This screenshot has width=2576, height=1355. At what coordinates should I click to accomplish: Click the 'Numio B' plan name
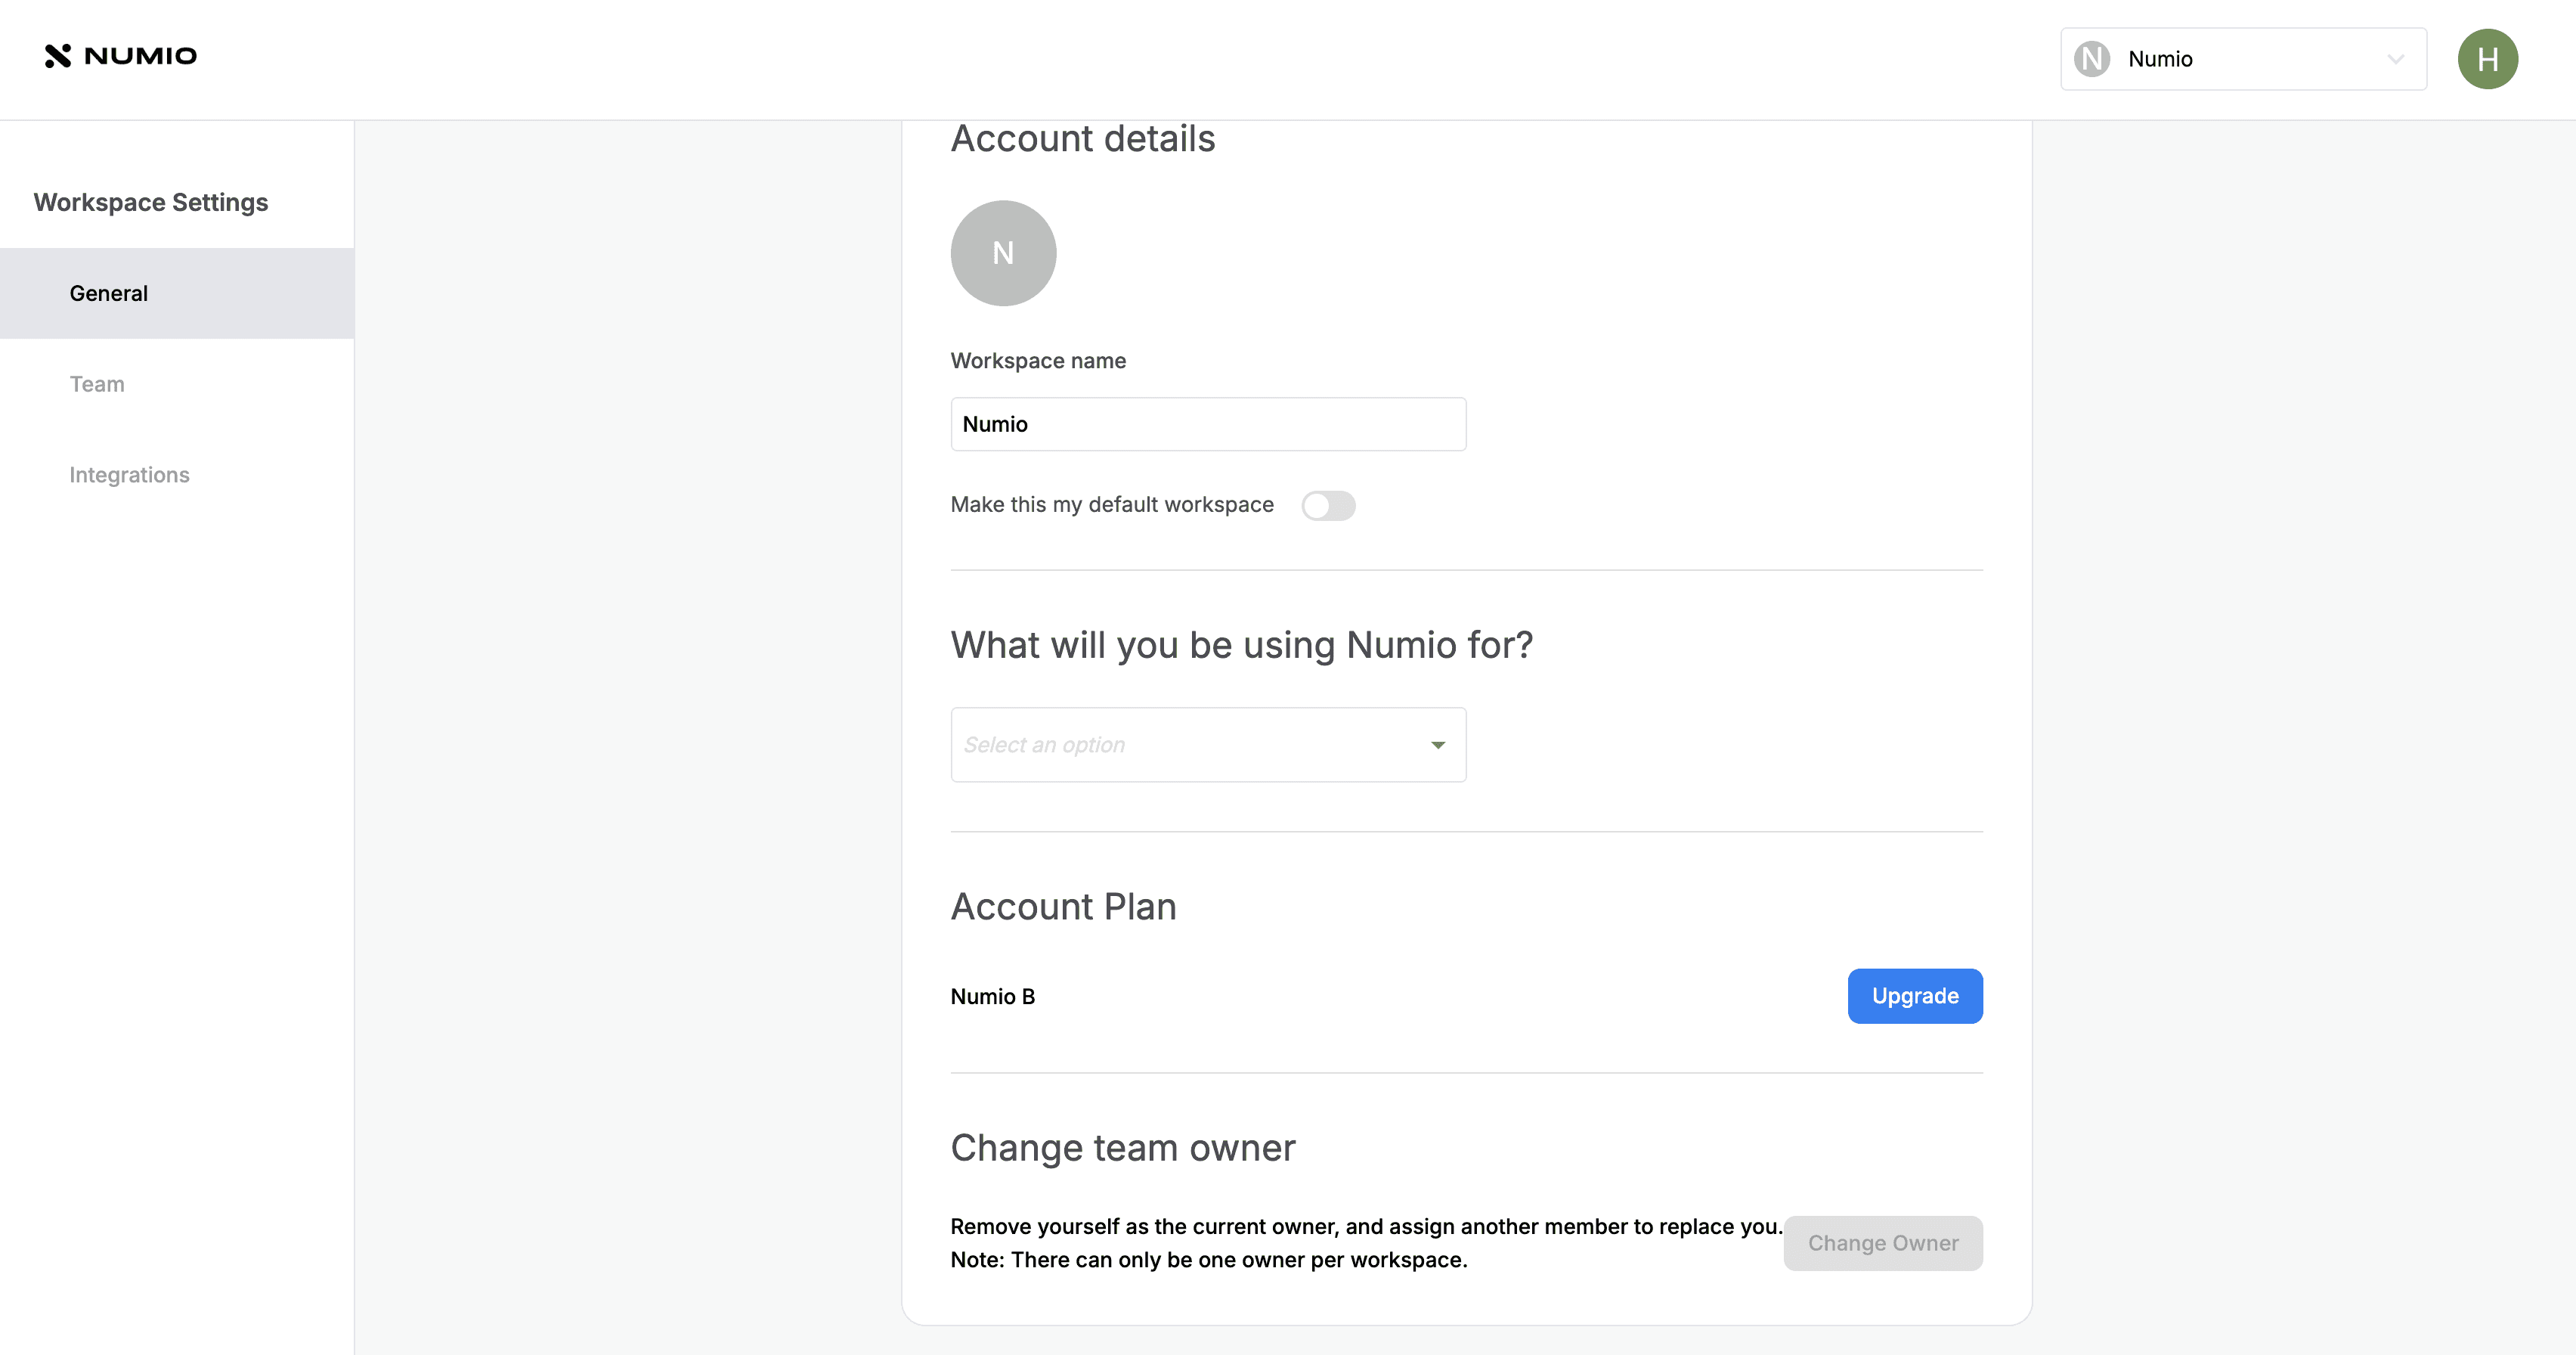click(x=992, y=997)
